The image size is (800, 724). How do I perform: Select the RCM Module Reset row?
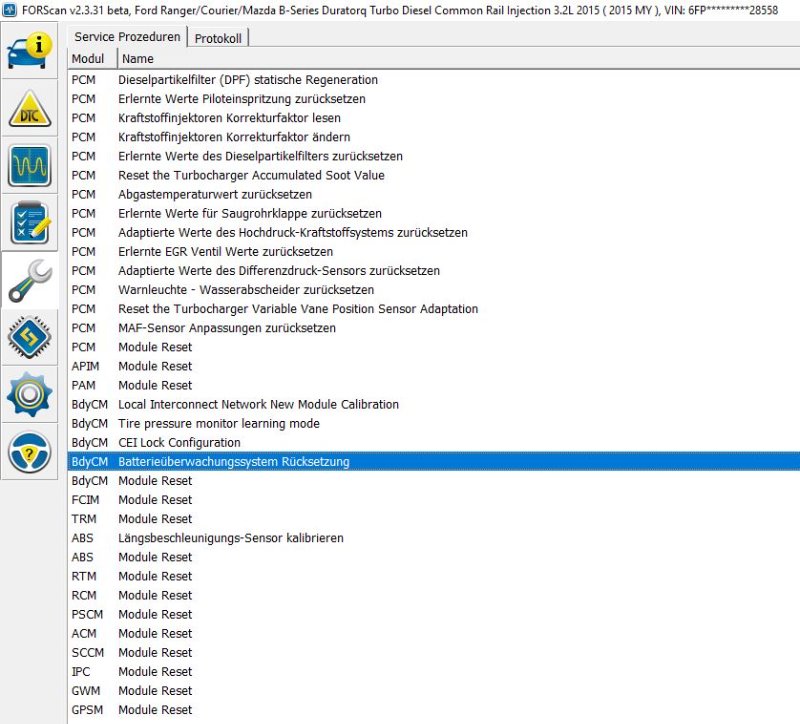[434, 595]
